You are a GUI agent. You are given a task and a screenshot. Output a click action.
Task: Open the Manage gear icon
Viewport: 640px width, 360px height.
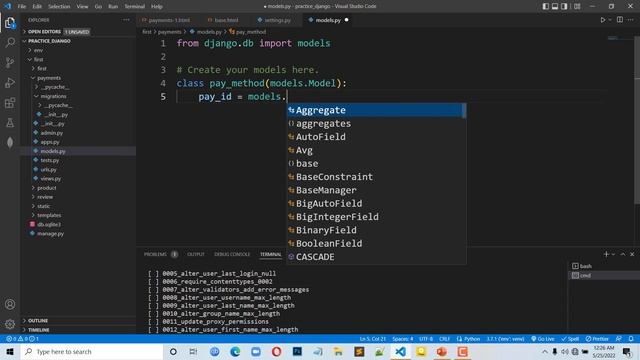(x=10, y=324)
